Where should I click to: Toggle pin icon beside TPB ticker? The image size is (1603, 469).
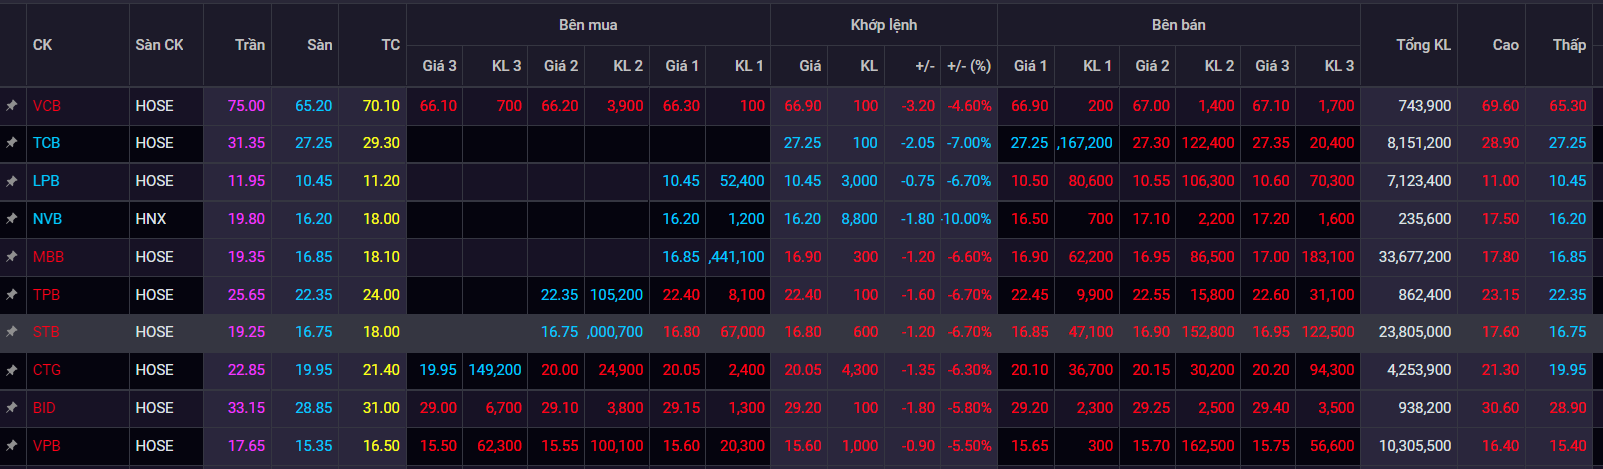click(x=12, y=295)
